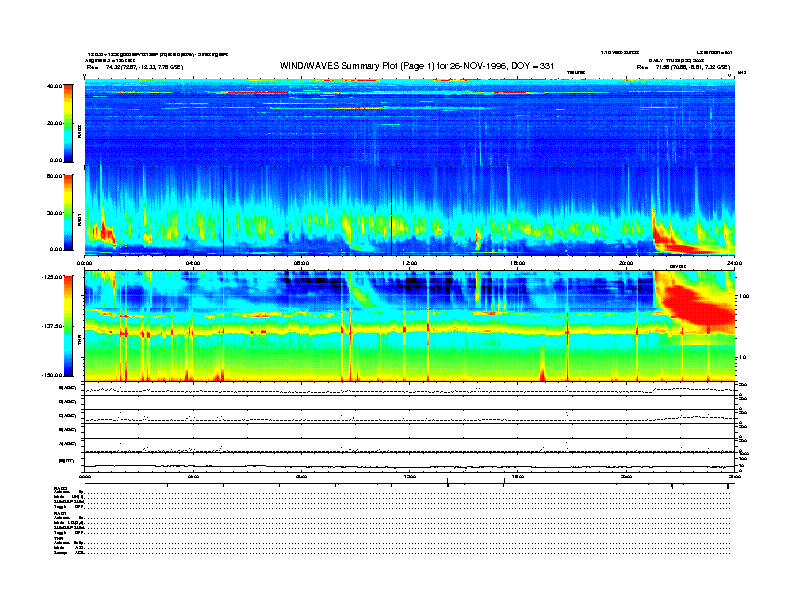
Task: Click the black vertical marker near 05:00 in RAD1
Action: point(223,211)
